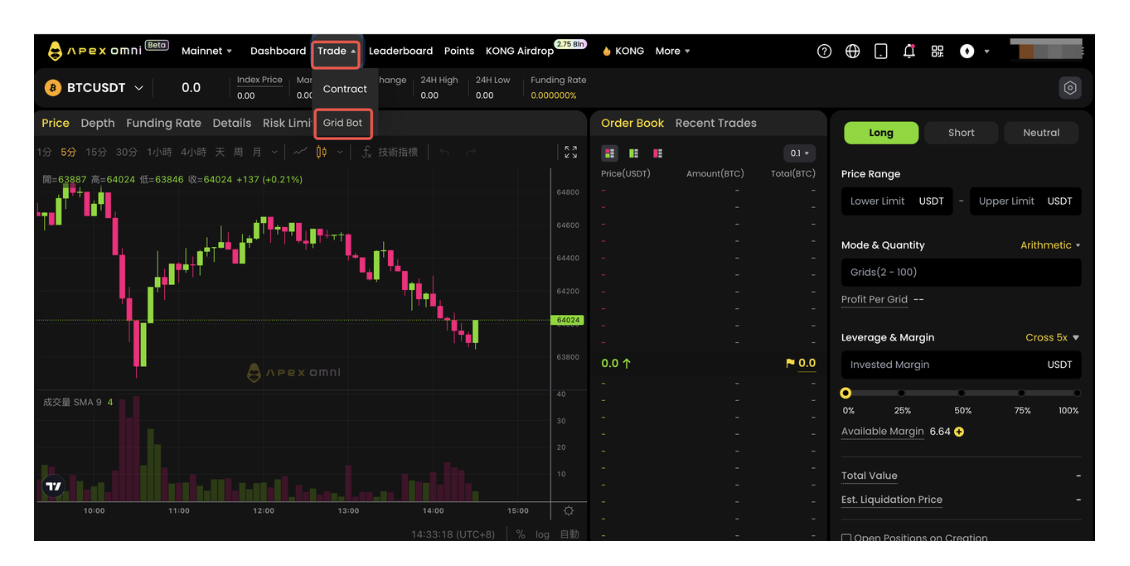Show buy-only order book view
This screenshot has width=1130, height=566.
633,154
